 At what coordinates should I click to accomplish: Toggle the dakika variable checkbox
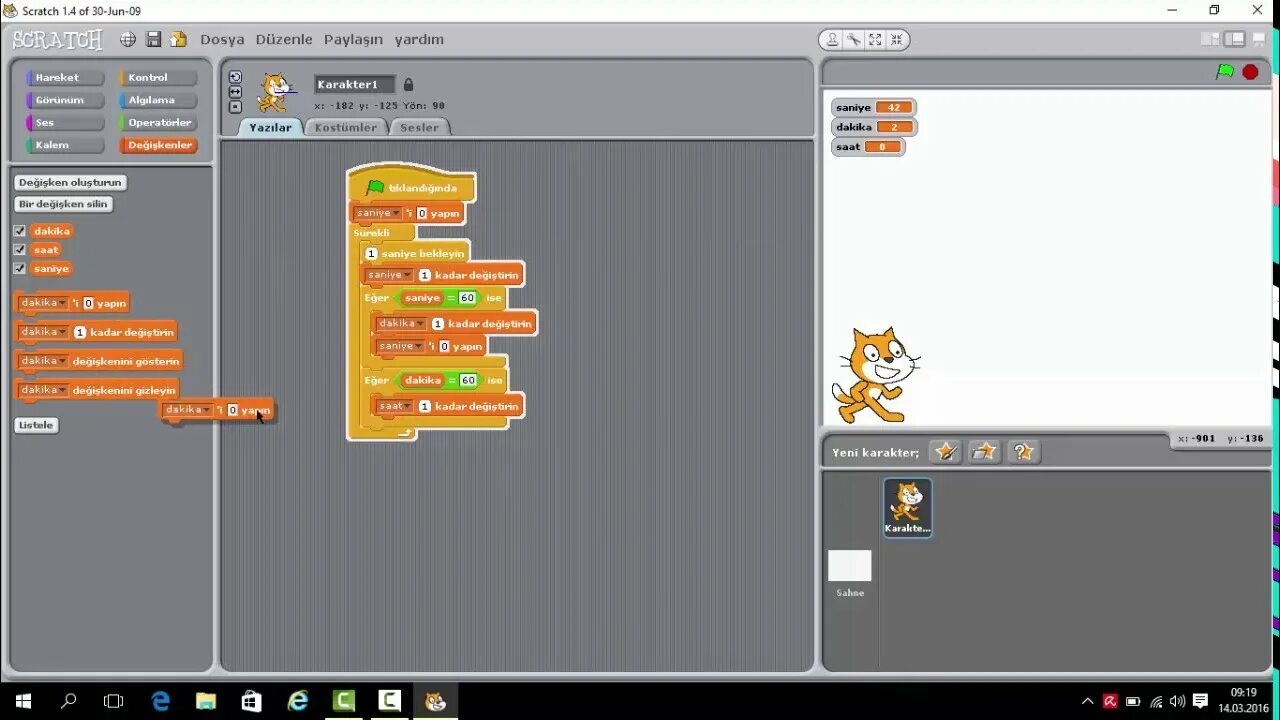19,231
